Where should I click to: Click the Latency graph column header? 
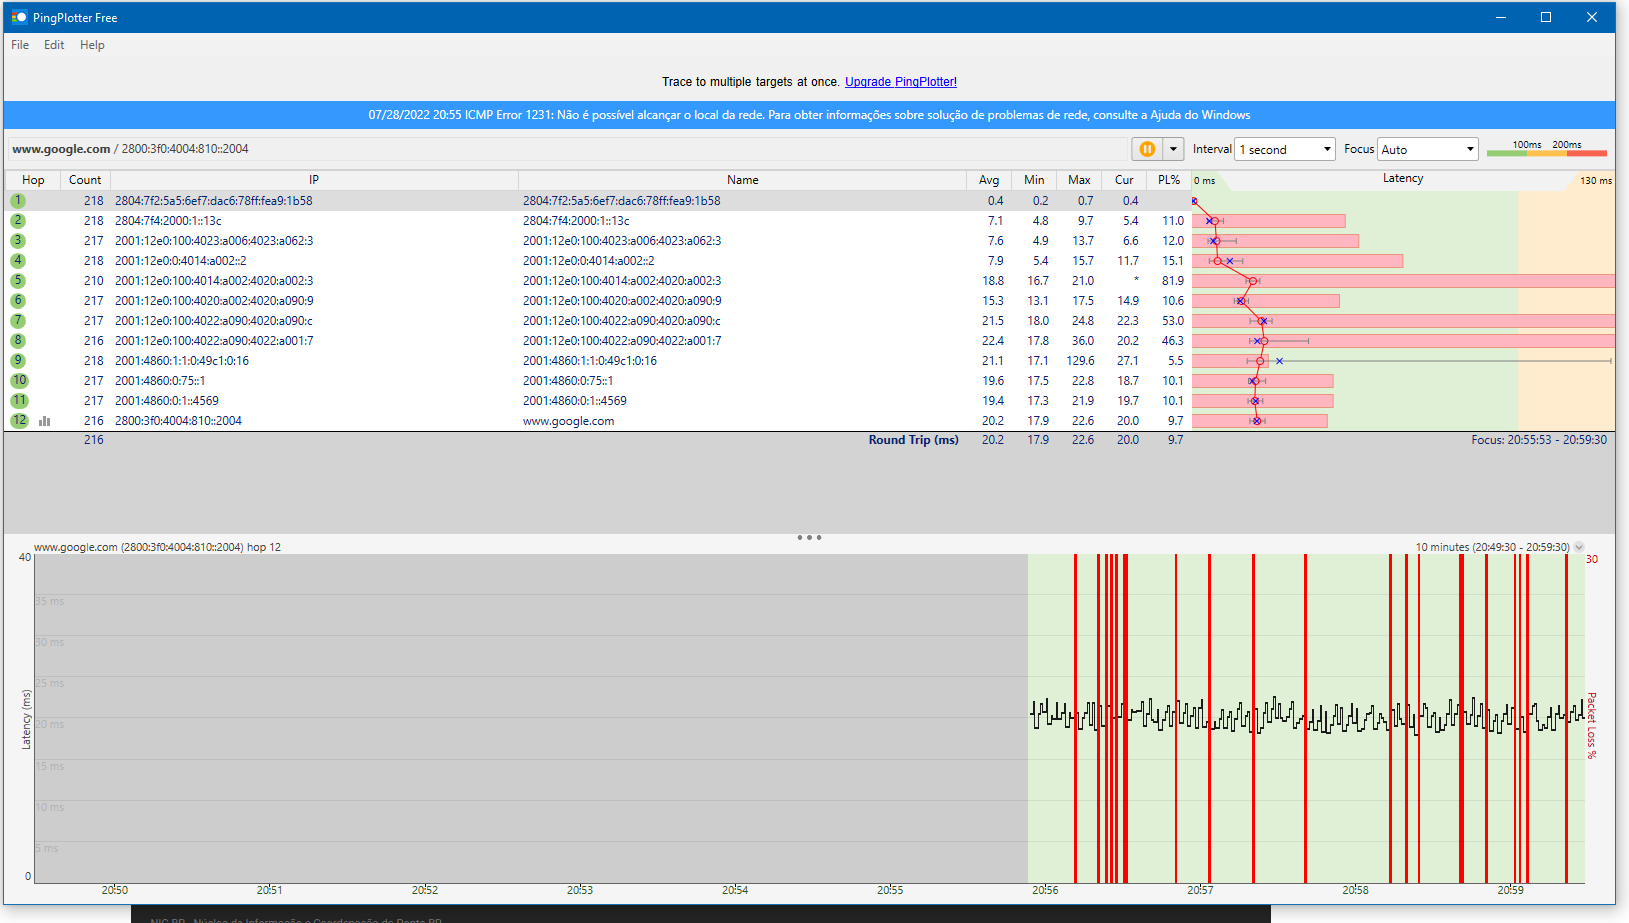click(1403, 179)
